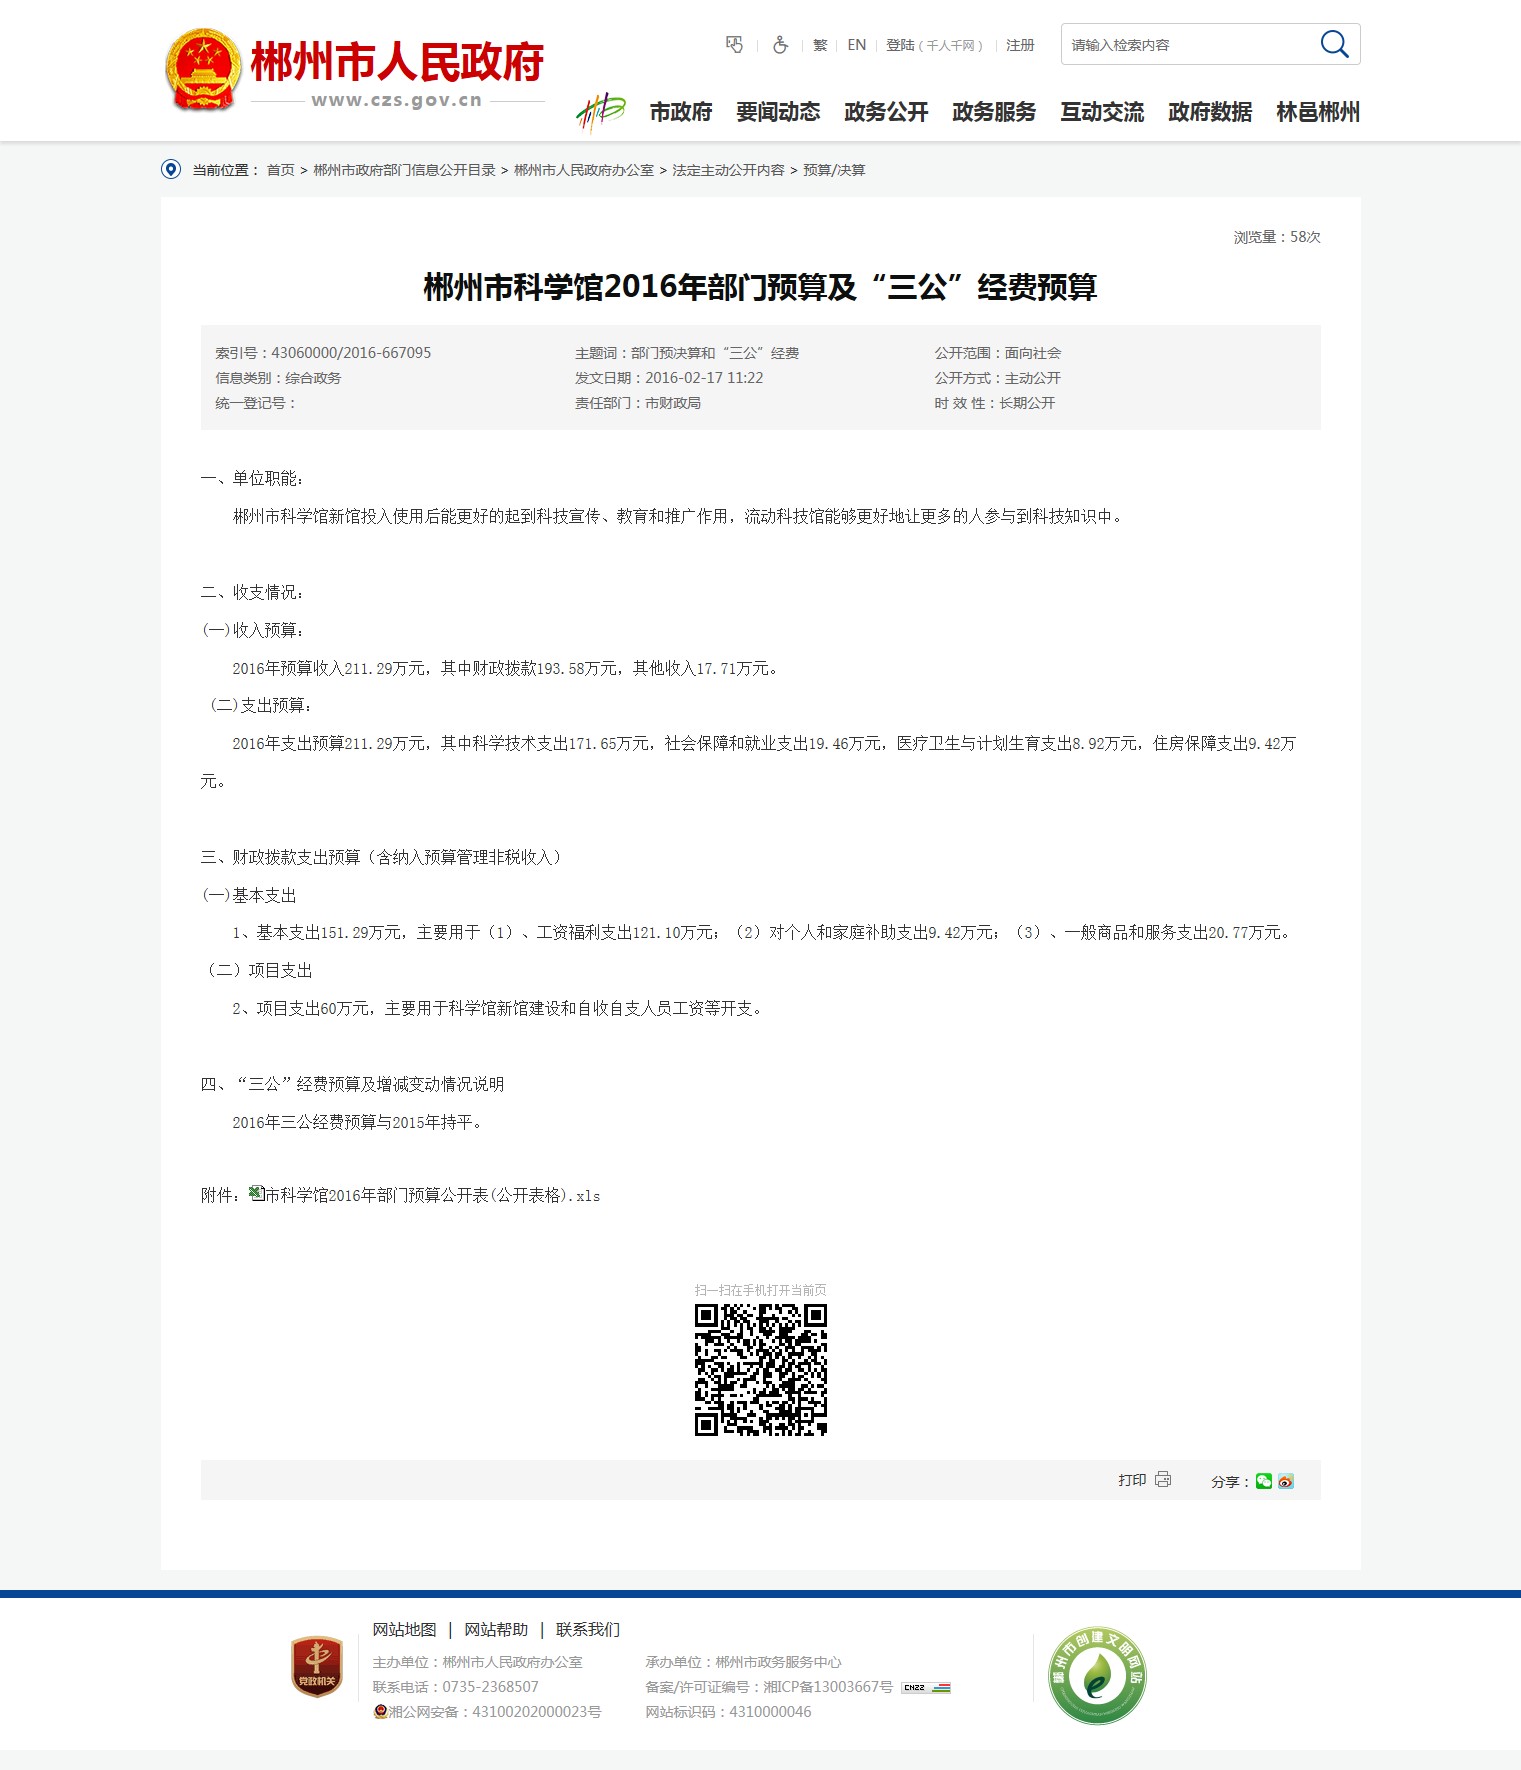Open the 网站地图 footer link
Viewport: 1521px width, 1770px height.
(x=405, y=1630)
